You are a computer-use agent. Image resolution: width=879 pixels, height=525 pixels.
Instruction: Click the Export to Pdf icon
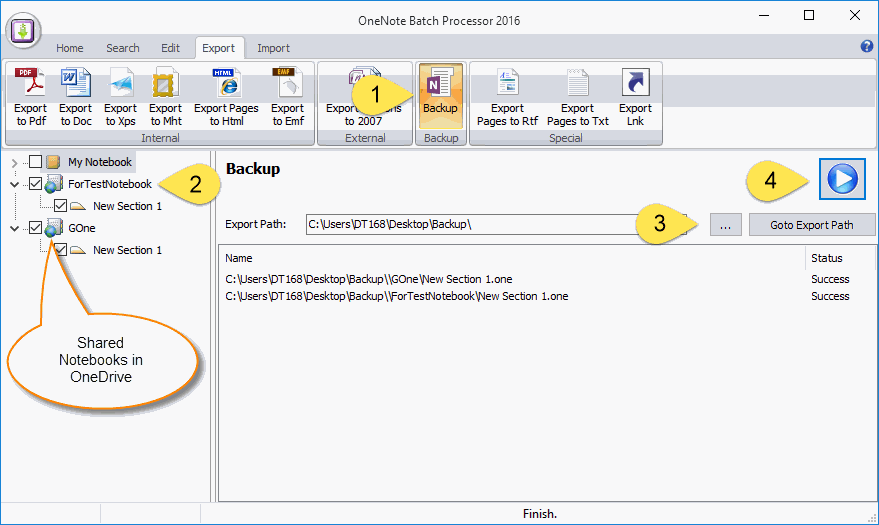click(x=30, y=97)
